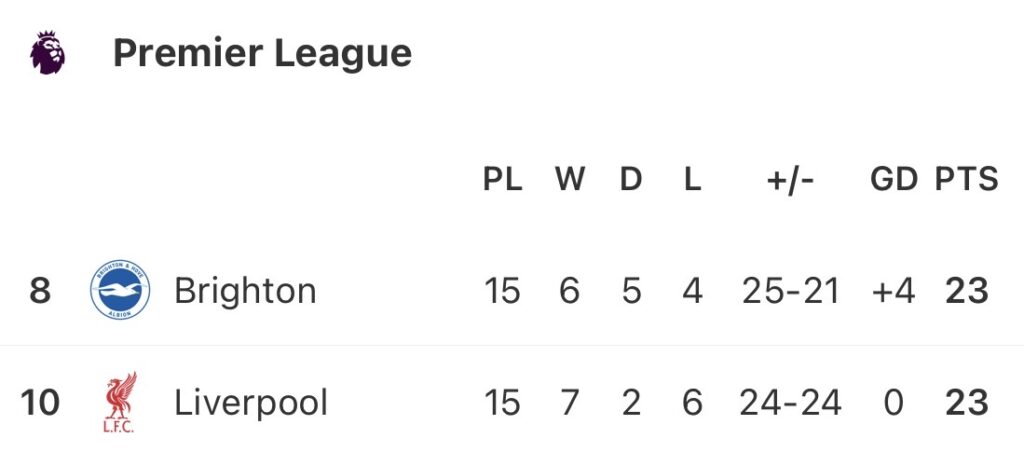Click the Brighton club crest
The image size is (1024, 466).
point(120,291)
